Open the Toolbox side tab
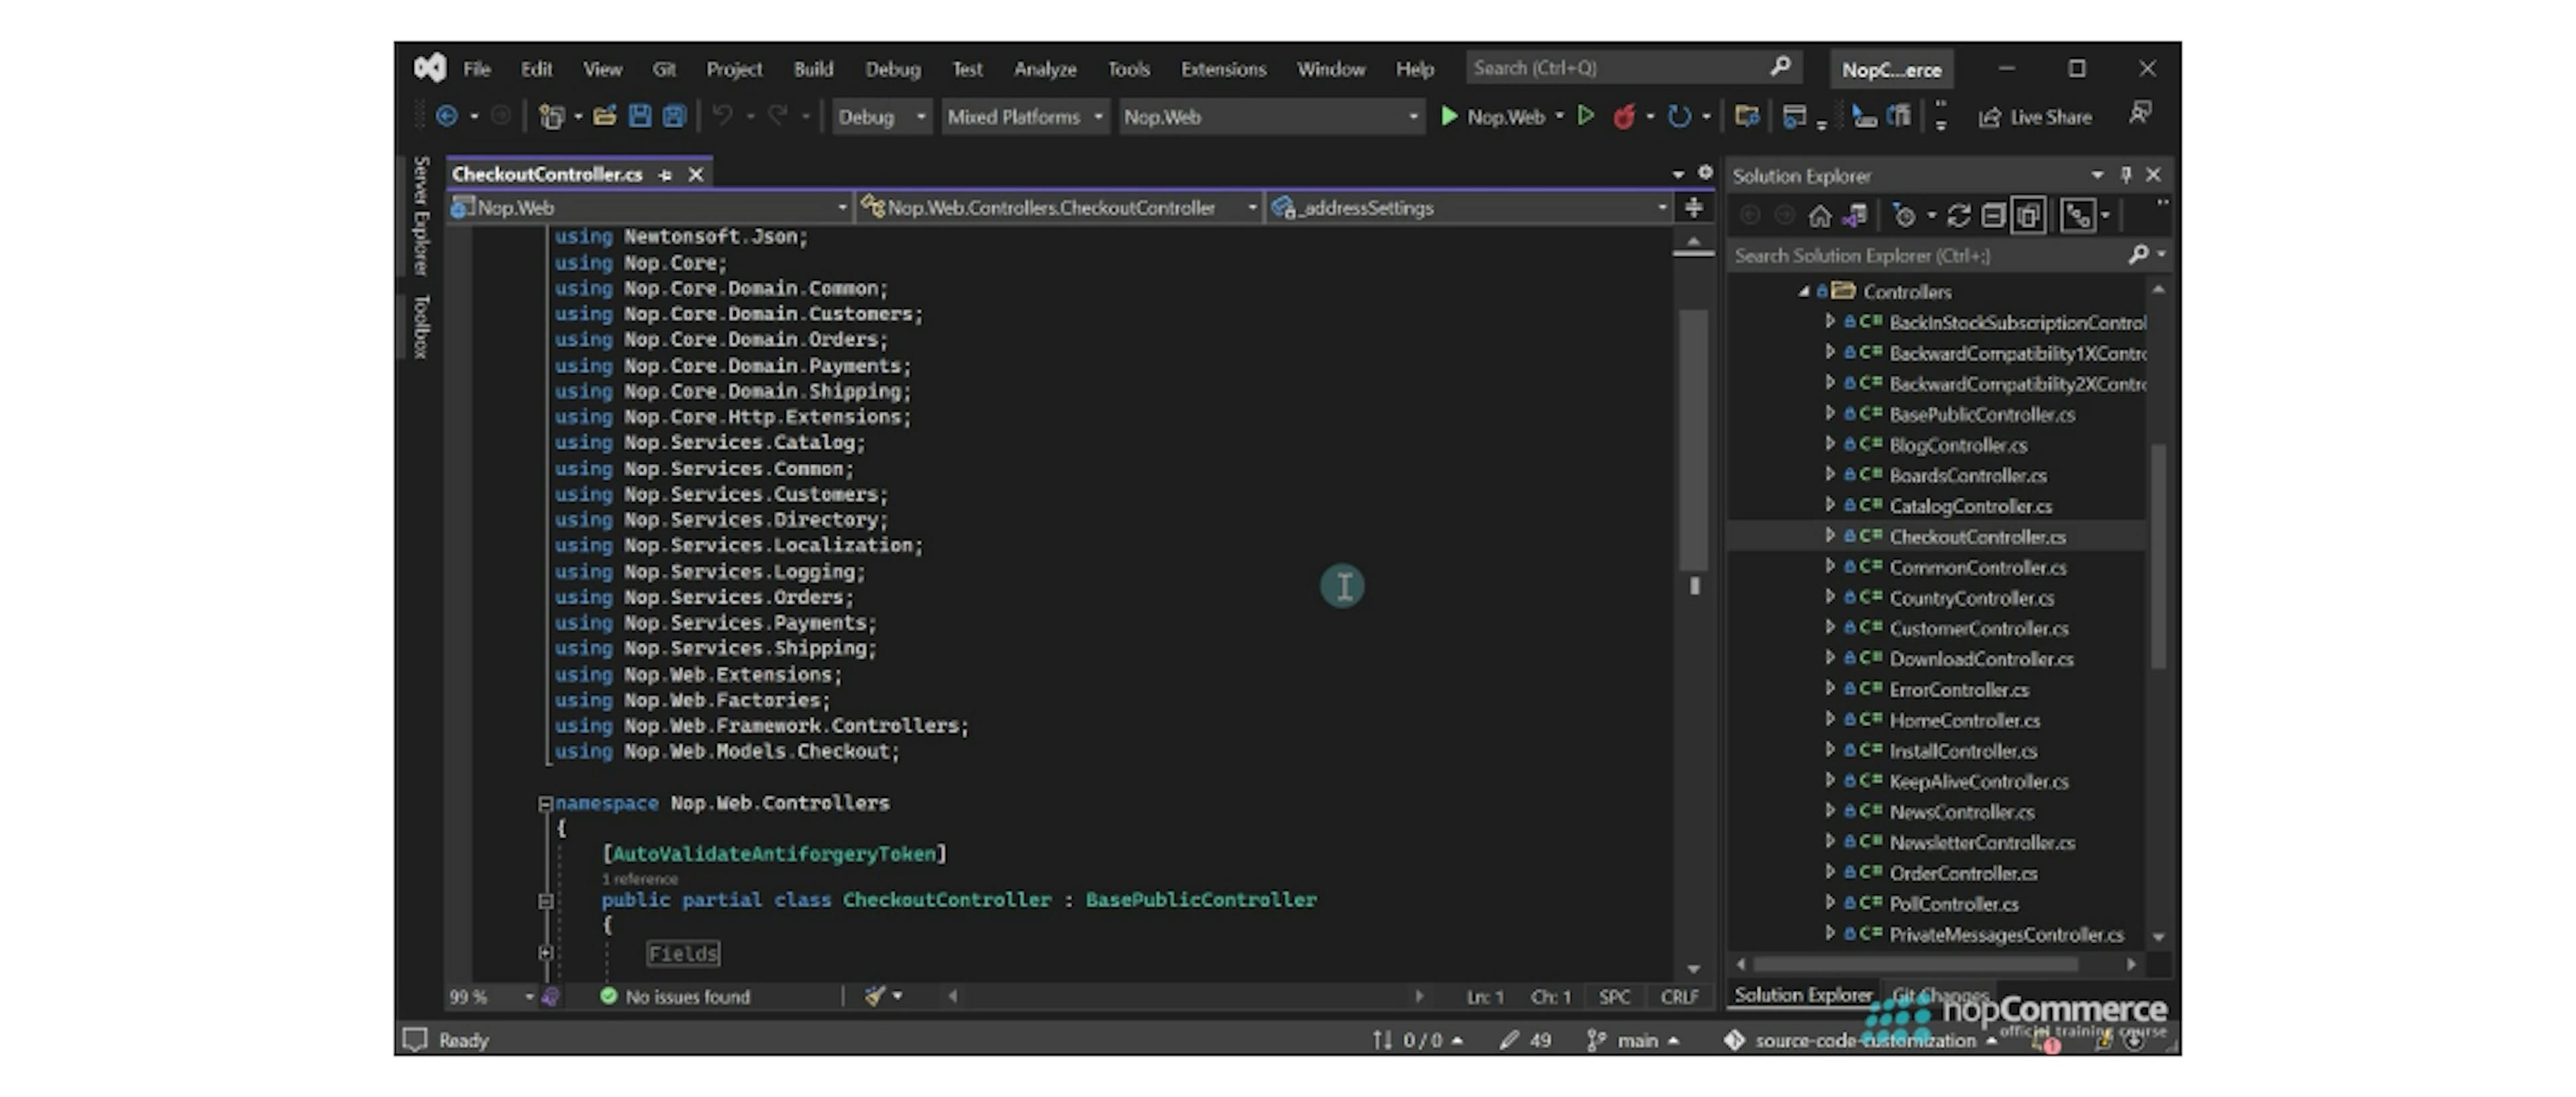This screenshot has height=1097, width=2576. tap(421, 326)
